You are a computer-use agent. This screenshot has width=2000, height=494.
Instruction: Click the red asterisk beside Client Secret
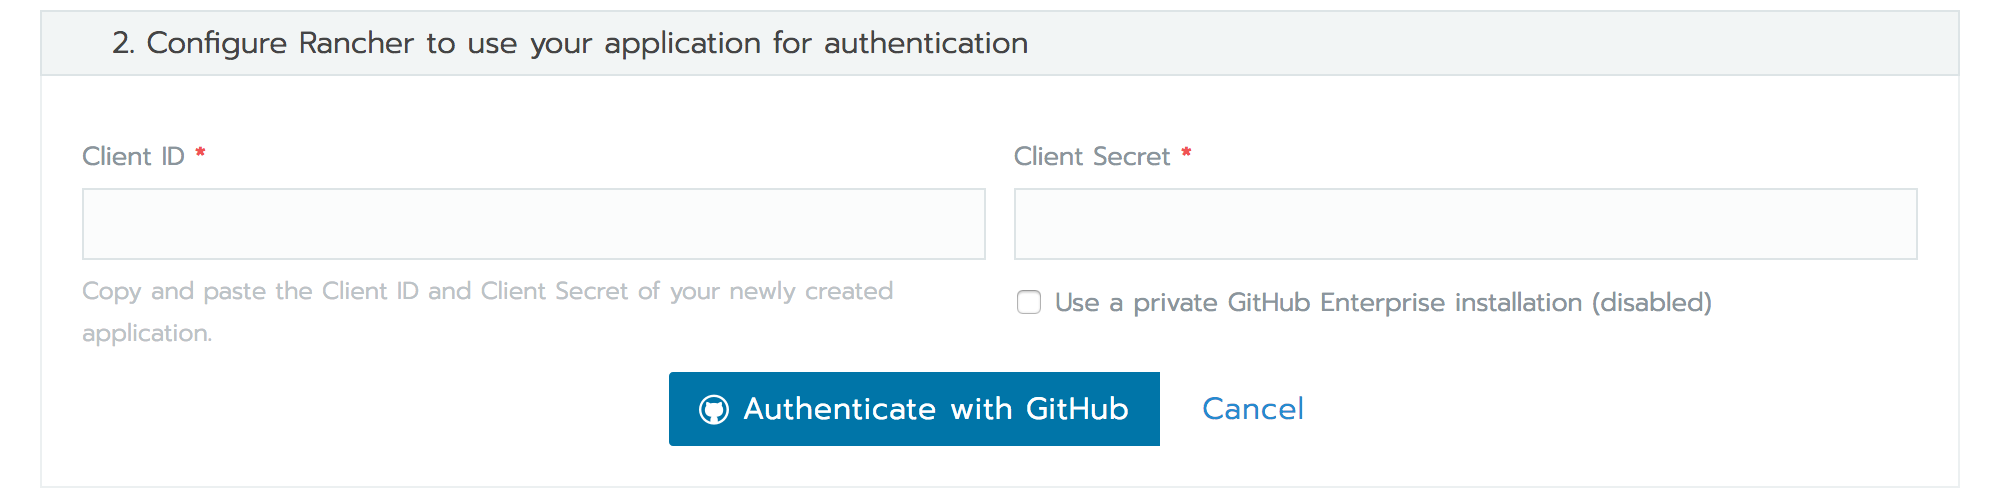tap(1186, 154)
